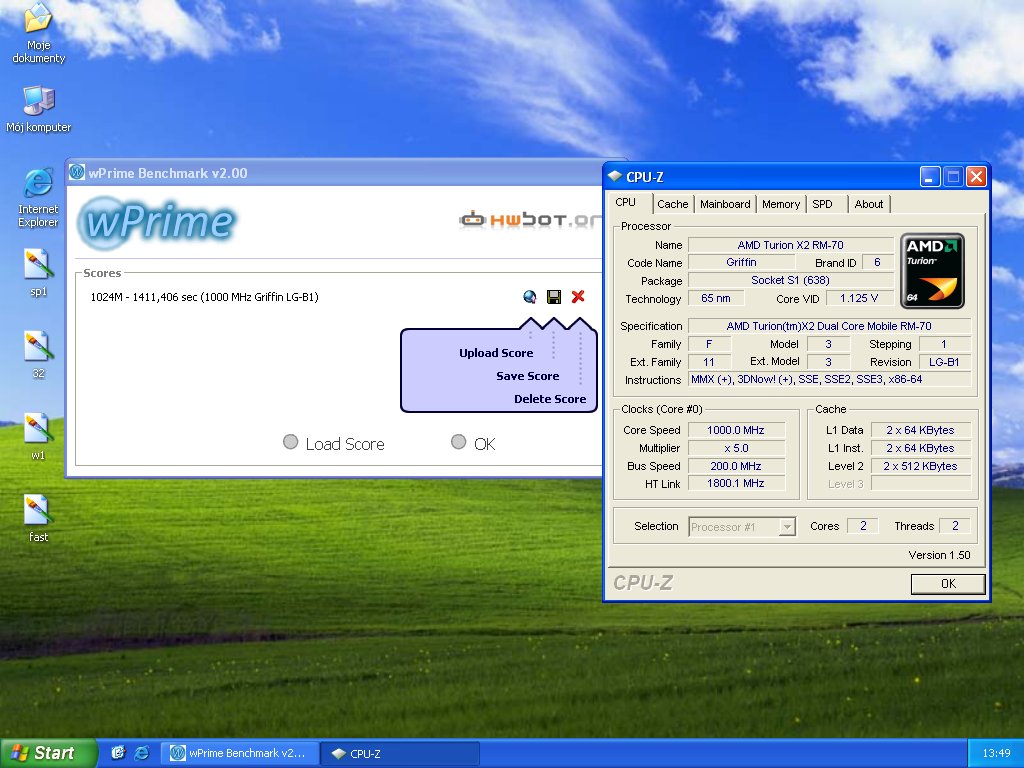Click the Ext. Family value 11

point(709,362)
